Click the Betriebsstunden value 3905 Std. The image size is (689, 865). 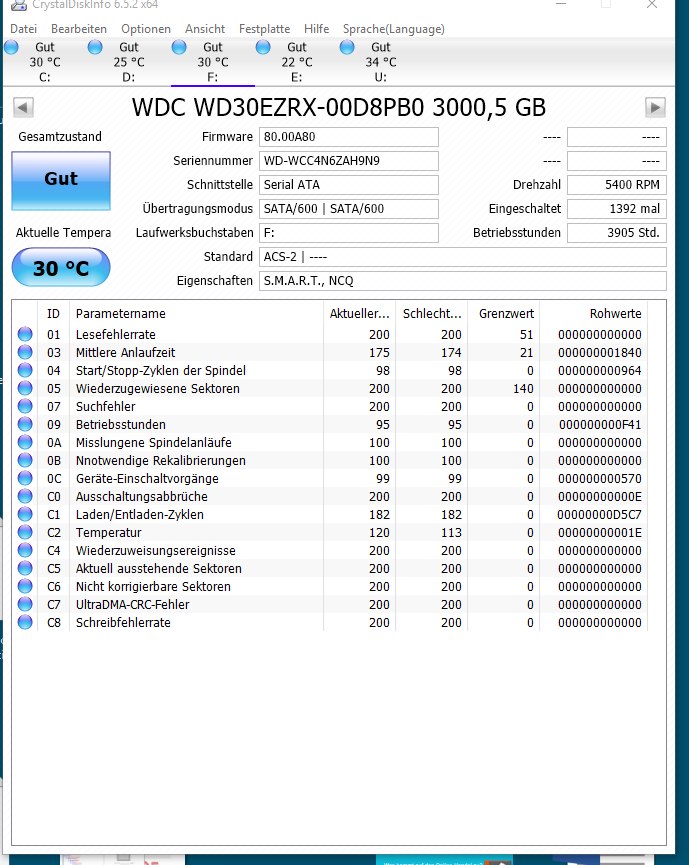(x=617, y=233)
